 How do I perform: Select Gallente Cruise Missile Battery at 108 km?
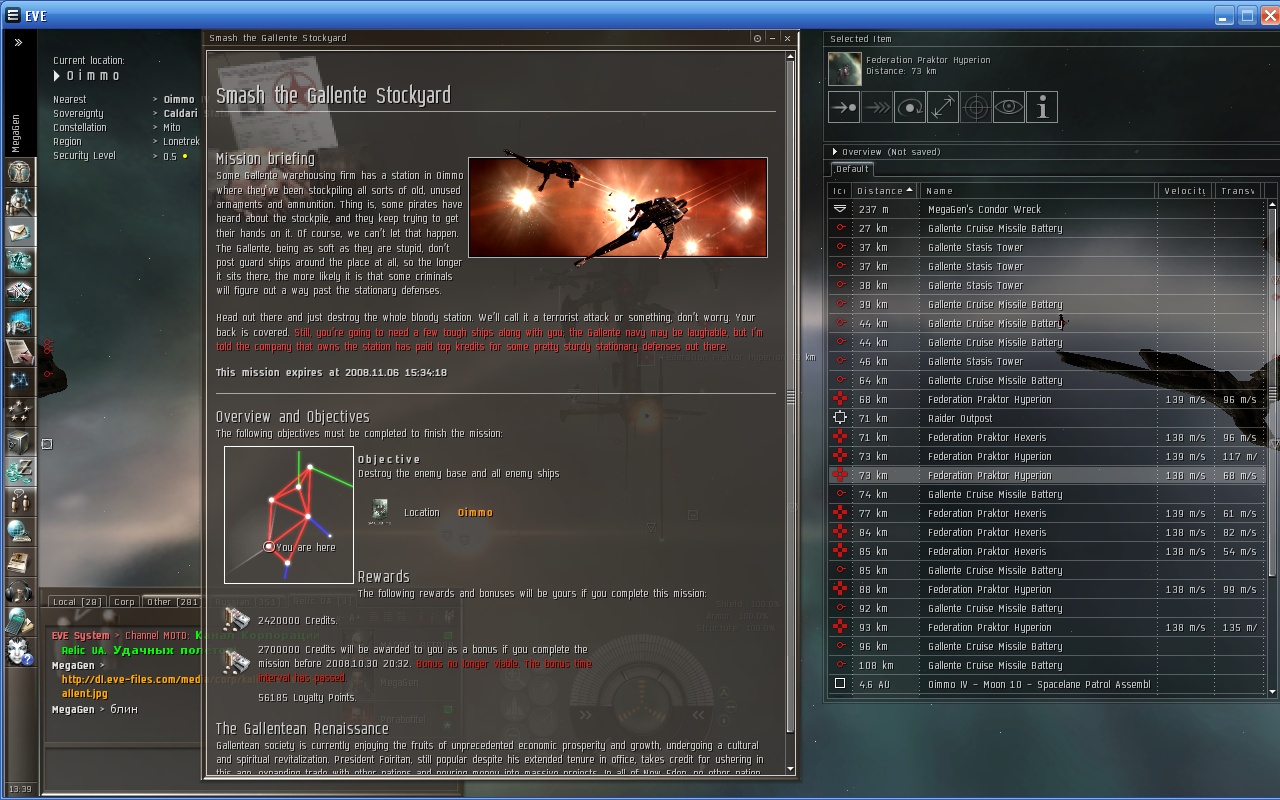[x=1048, y=665]
